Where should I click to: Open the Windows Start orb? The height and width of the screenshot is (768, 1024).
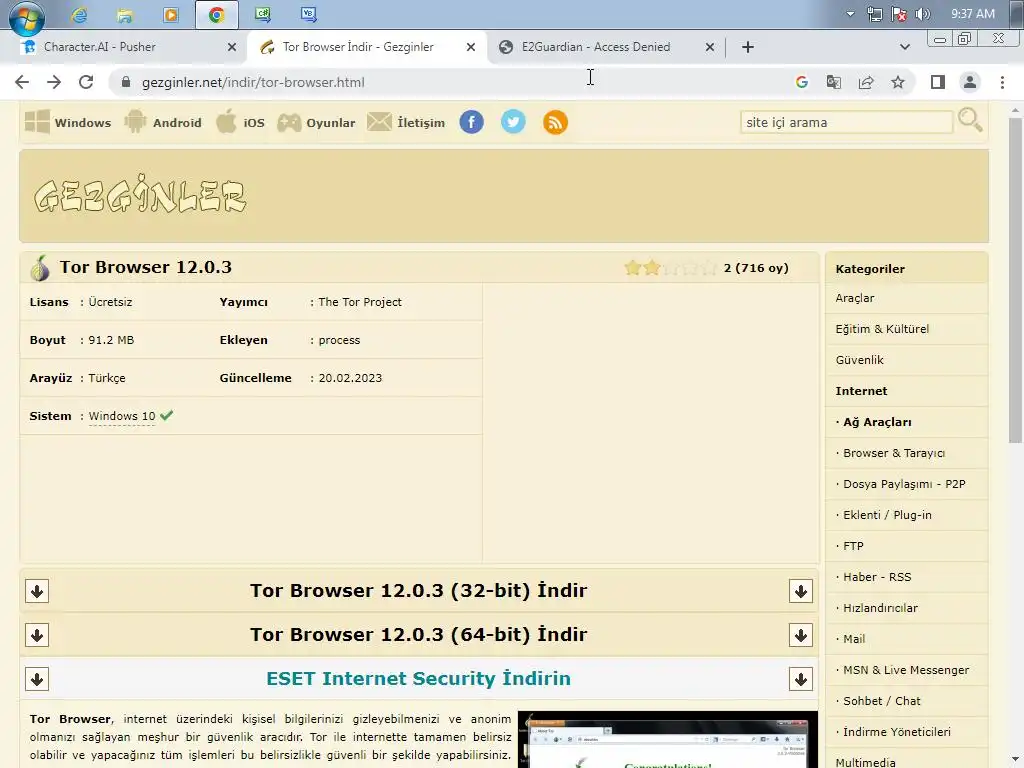tap(27, 17)
